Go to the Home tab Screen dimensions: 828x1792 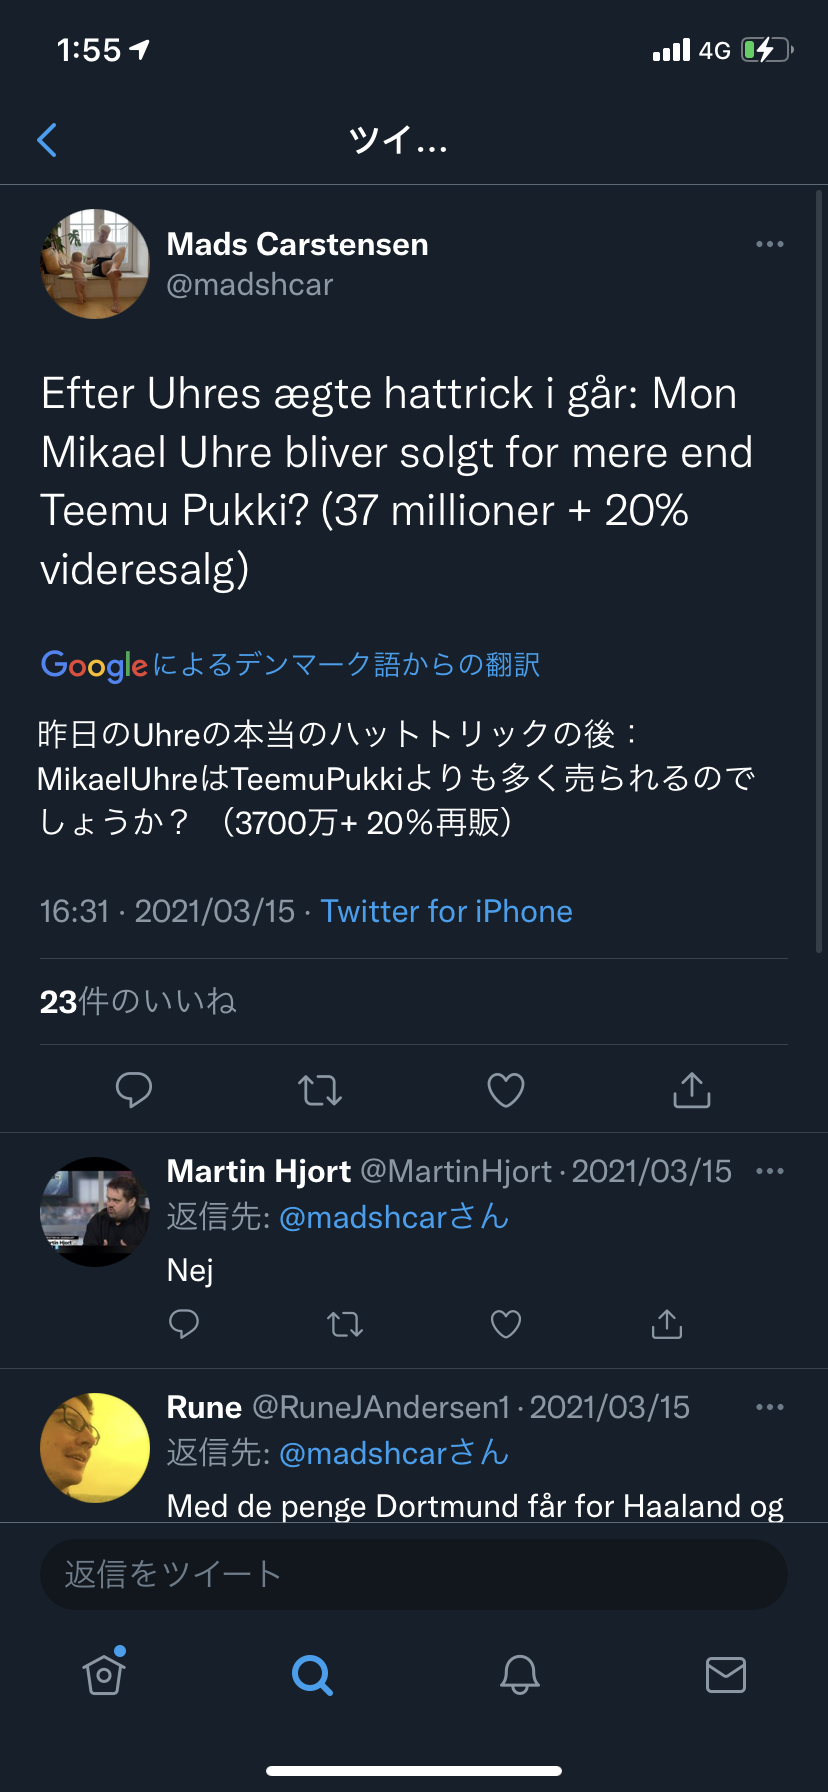coord(104,1674)
